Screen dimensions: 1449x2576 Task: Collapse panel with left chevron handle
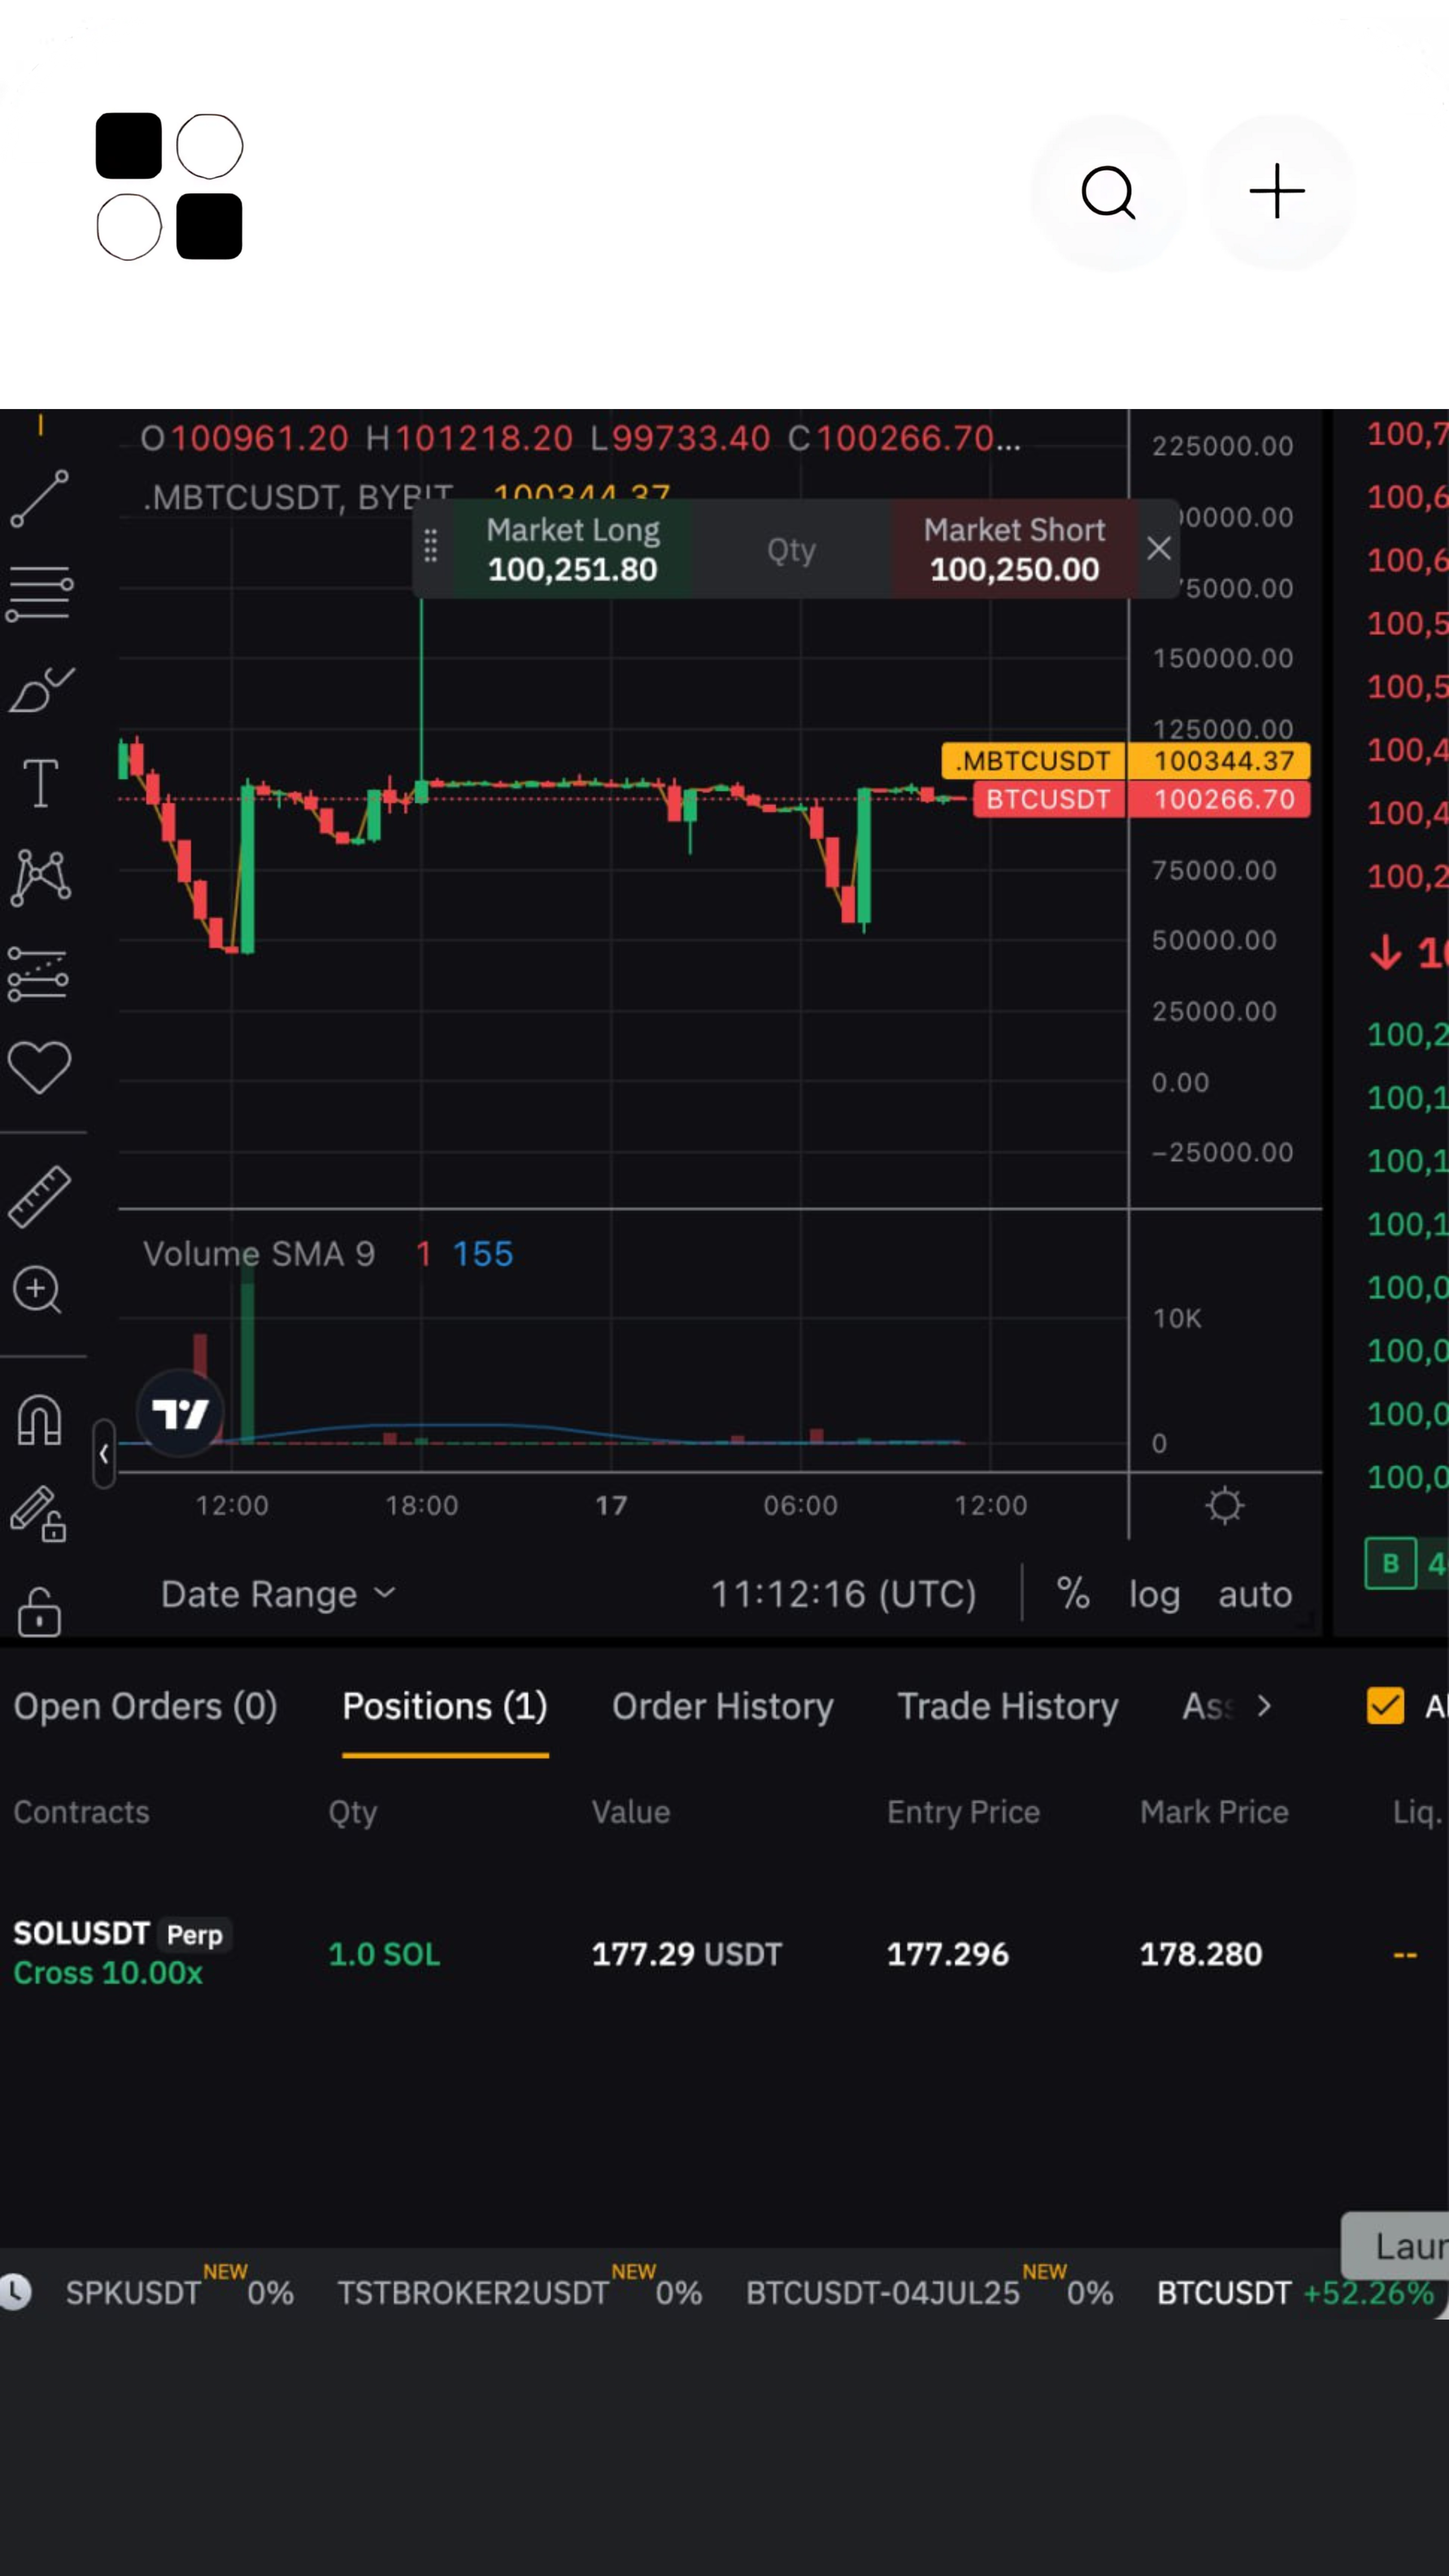(x=104, y=1454)
